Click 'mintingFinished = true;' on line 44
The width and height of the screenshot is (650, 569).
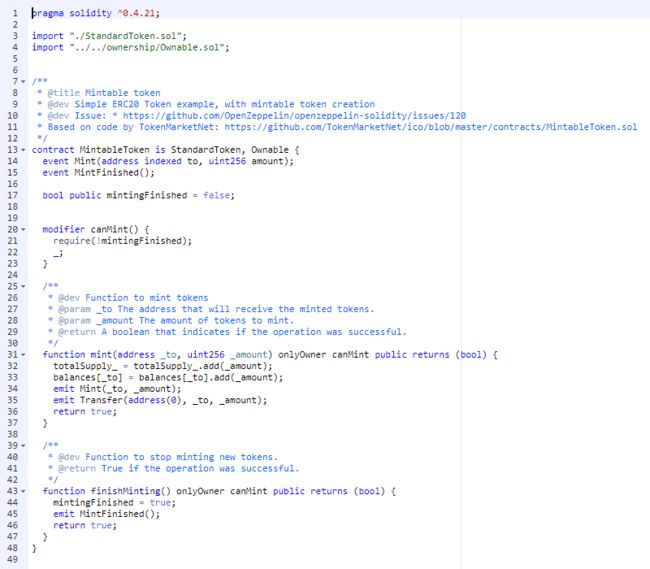[114, 503]
